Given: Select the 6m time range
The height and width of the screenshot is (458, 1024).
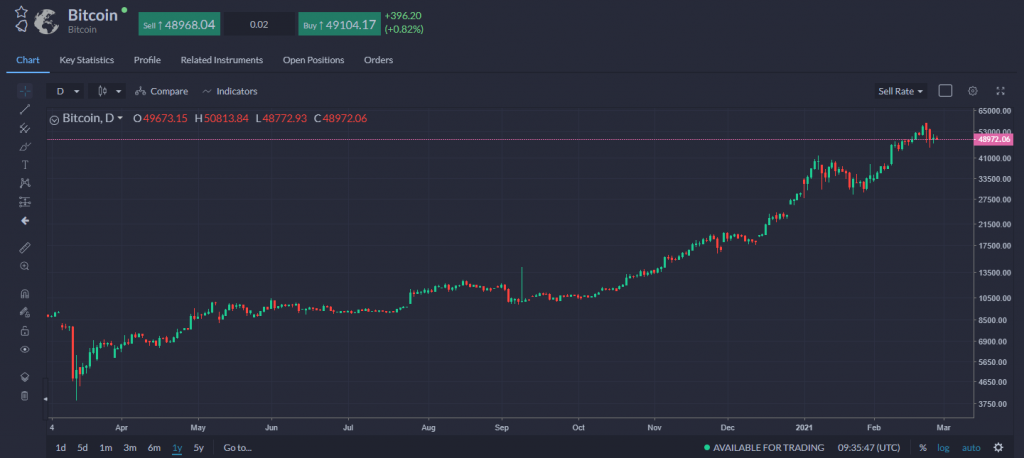Looking at the screenshot, I should click(154, 448).
